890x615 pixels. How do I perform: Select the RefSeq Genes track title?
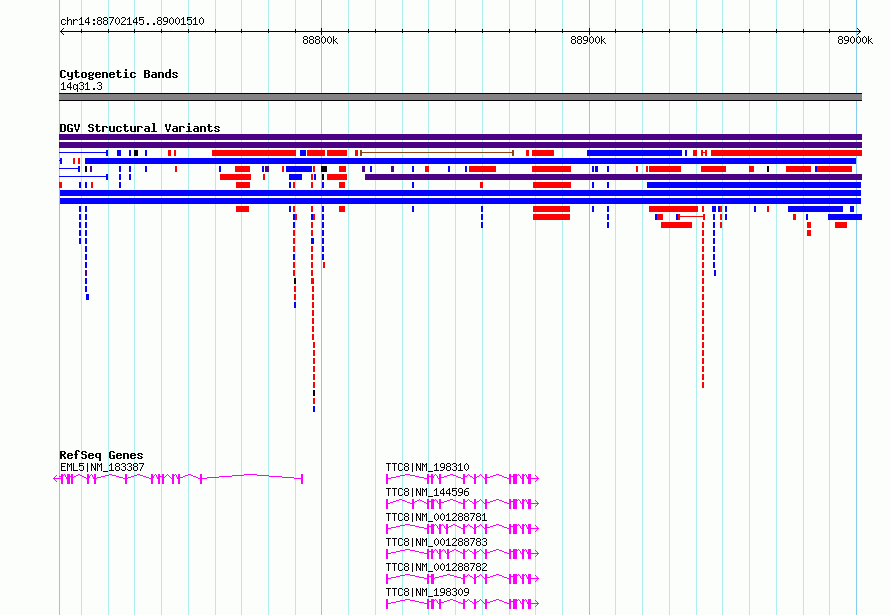101,455
